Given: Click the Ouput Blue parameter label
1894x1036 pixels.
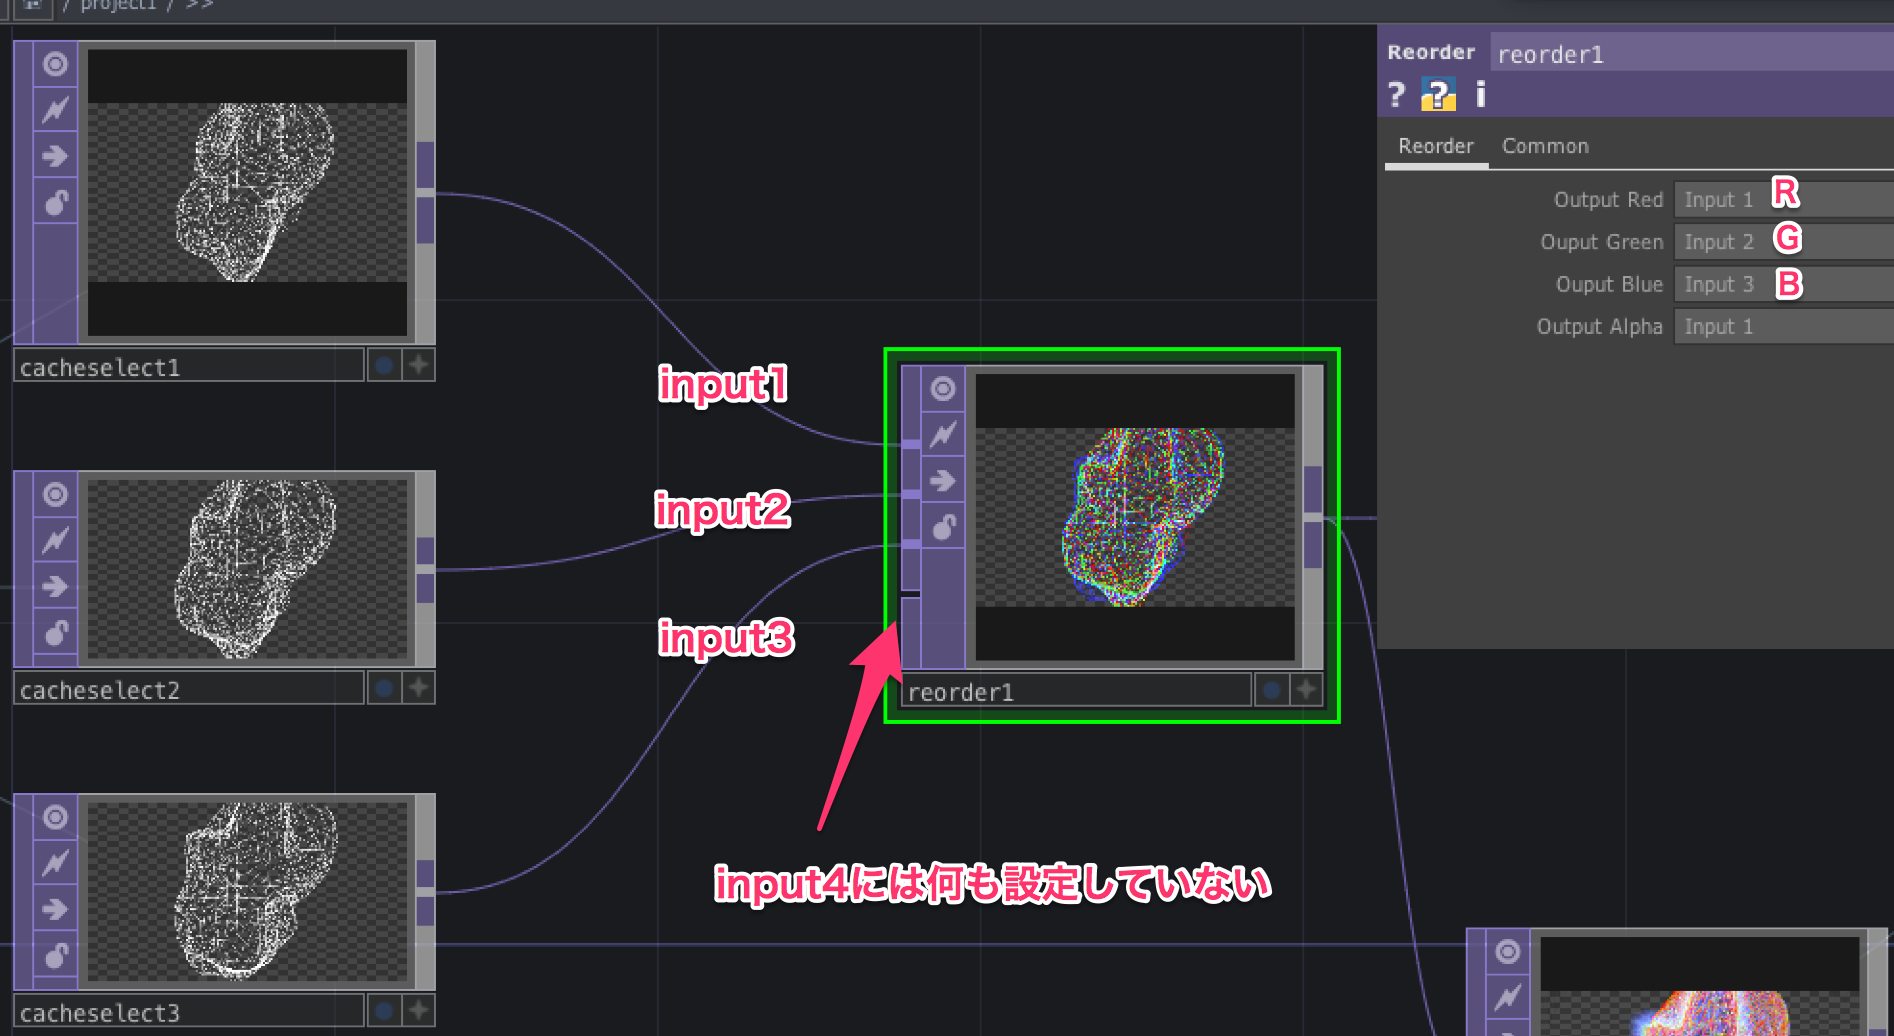Looking at the screenshot, I should point(1609,285).
